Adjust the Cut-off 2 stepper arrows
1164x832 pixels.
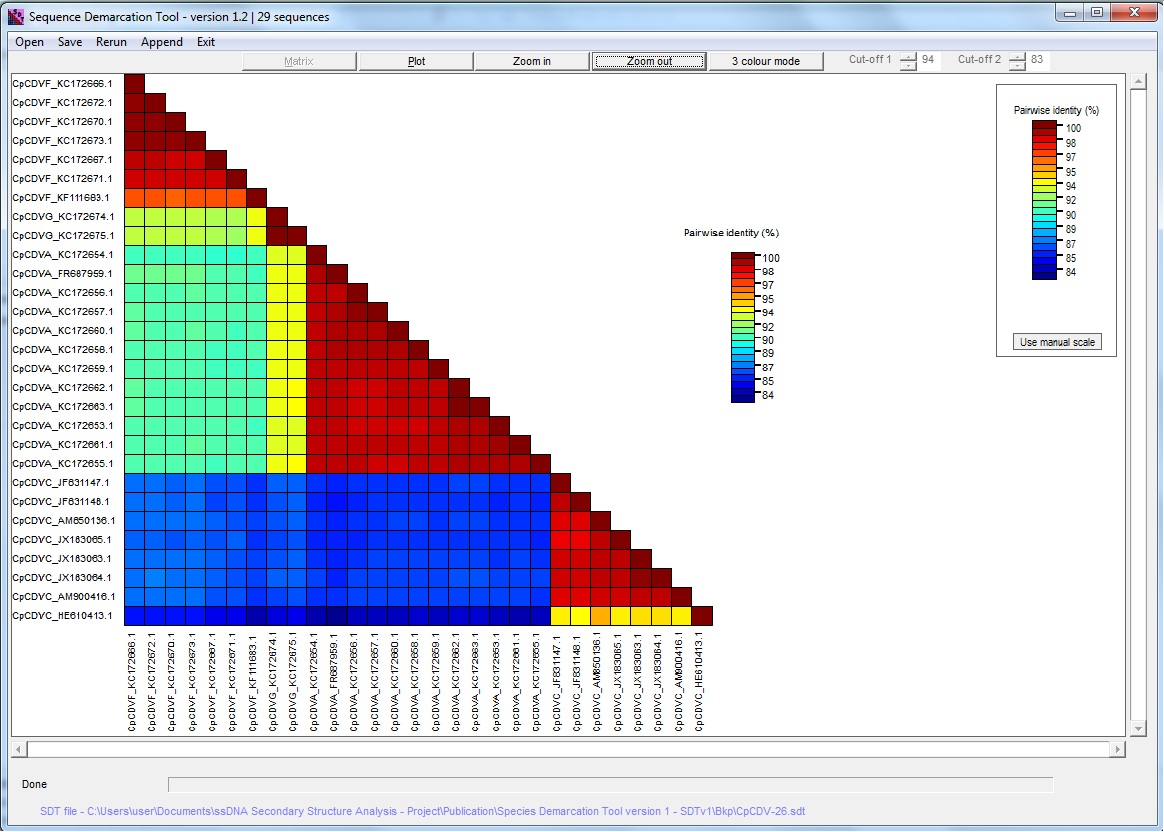click(x=1016, y=61)
